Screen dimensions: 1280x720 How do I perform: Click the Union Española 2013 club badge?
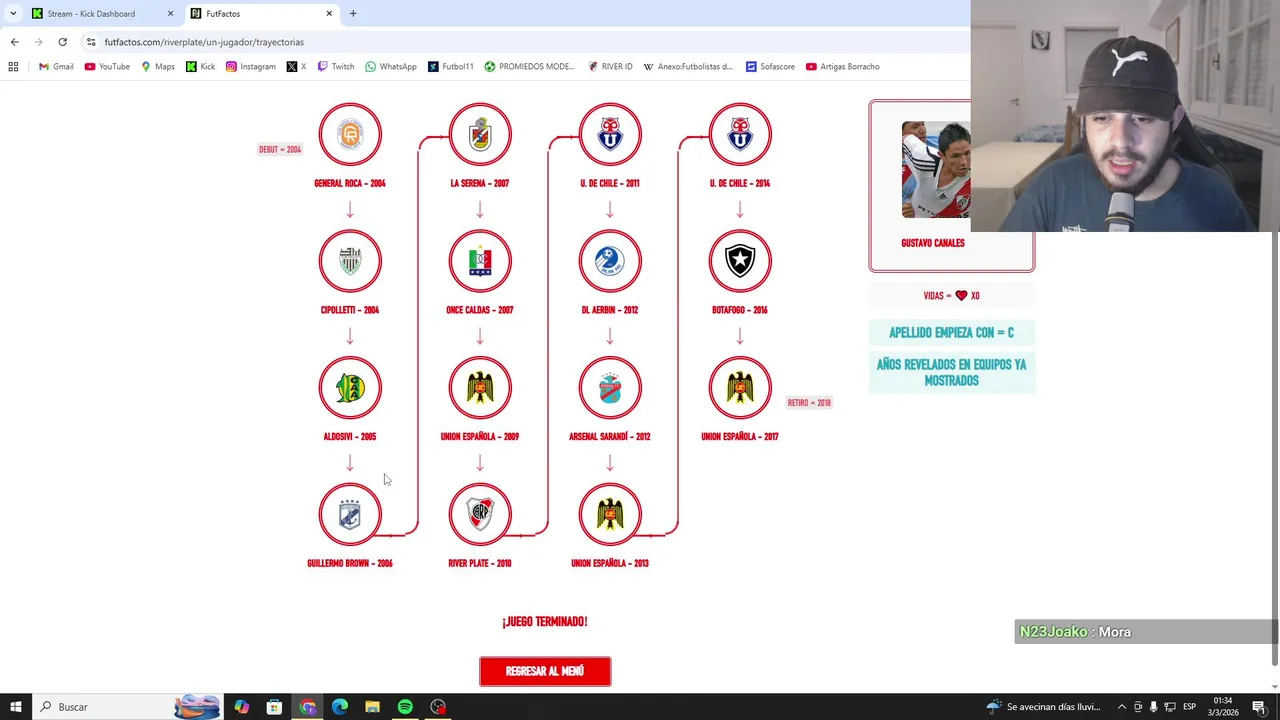610,515
